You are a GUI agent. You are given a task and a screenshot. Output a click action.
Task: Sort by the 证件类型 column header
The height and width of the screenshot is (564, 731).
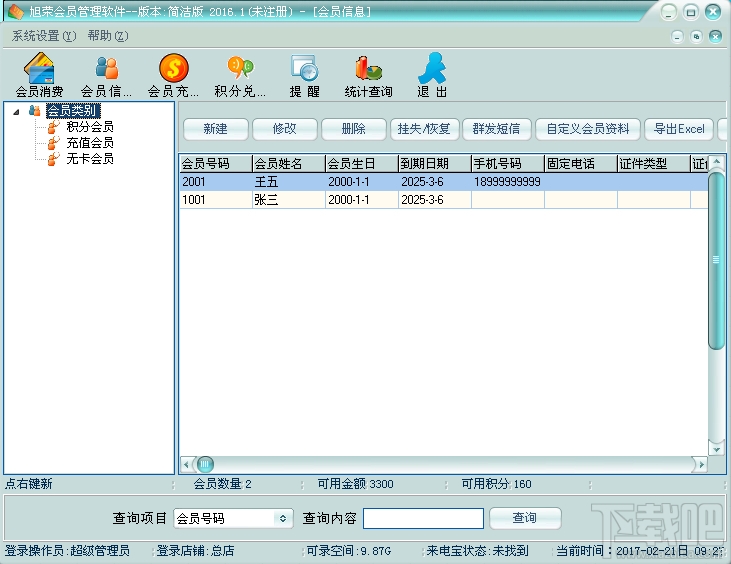[654, 164]
